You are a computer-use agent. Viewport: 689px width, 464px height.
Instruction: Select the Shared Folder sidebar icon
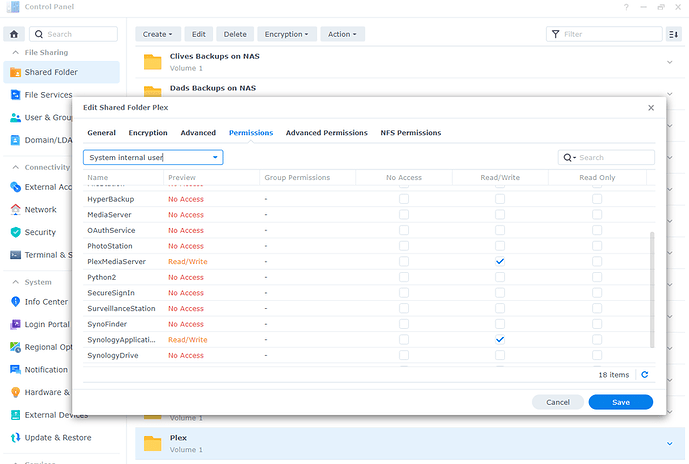(x=15, y=72)
